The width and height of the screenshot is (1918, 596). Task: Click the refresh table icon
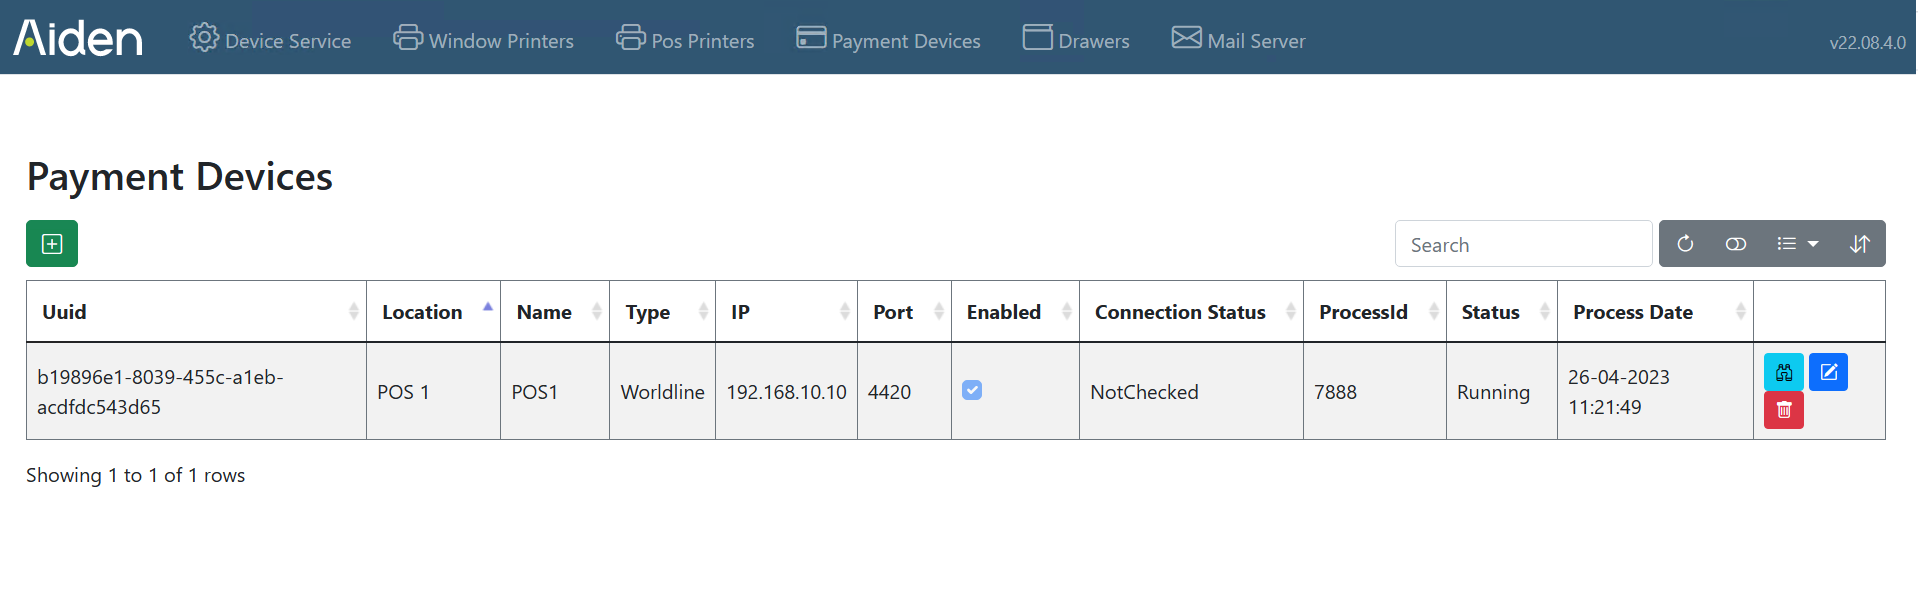(x=1685, y=244)
